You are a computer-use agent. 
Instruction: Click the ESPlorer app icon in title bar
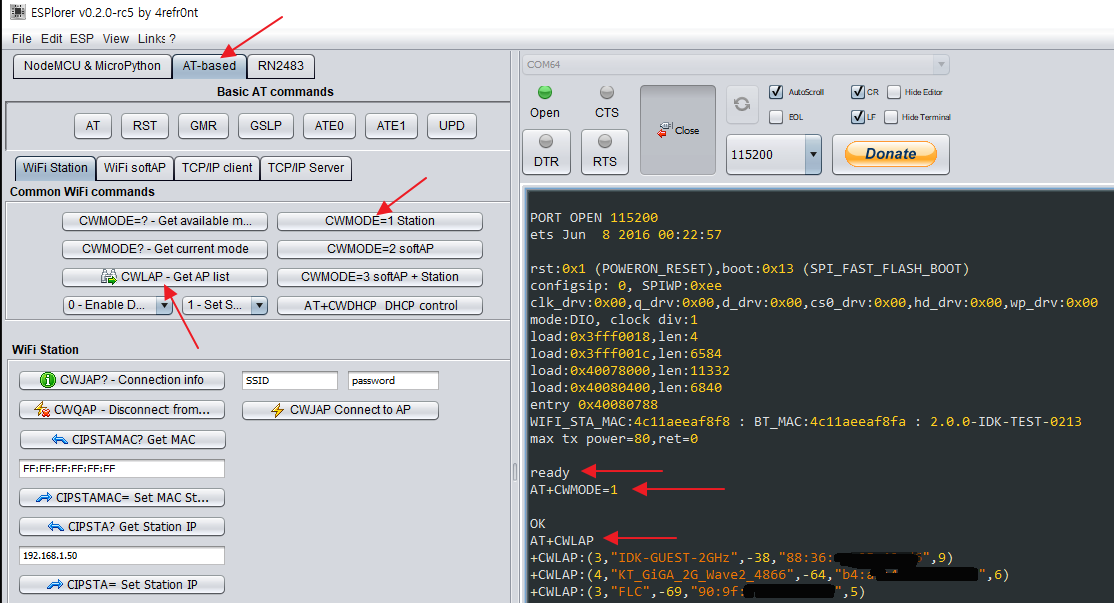coord(18,12)
